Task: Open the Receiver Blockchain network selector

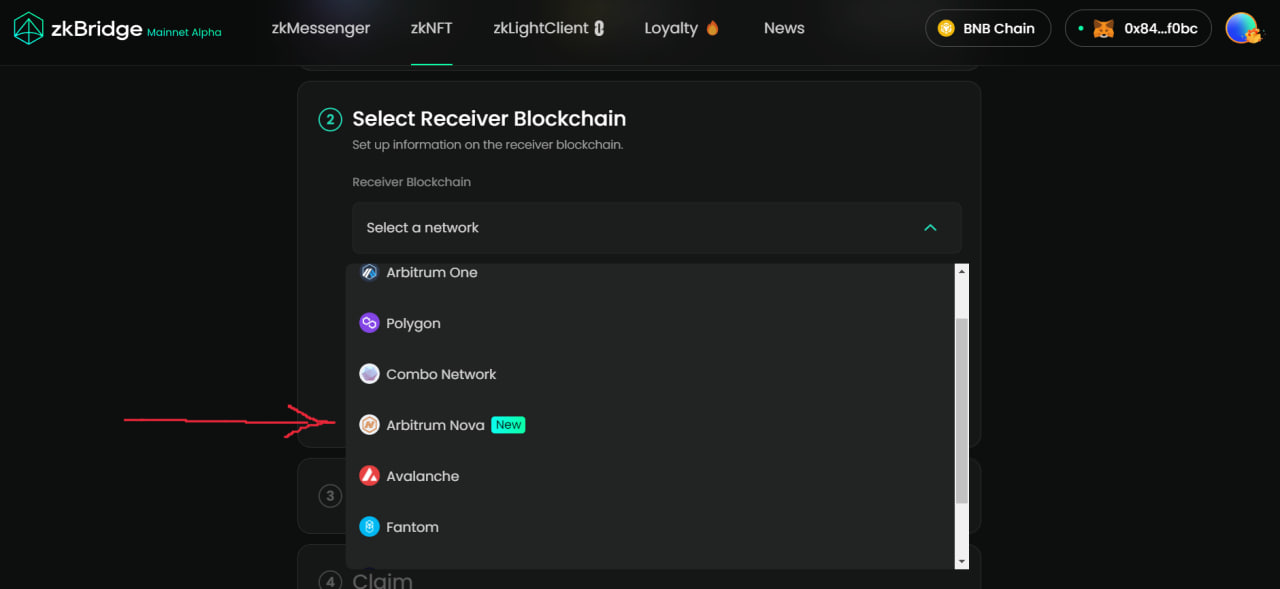Action: pyautogui.click(x=655, y=227)
